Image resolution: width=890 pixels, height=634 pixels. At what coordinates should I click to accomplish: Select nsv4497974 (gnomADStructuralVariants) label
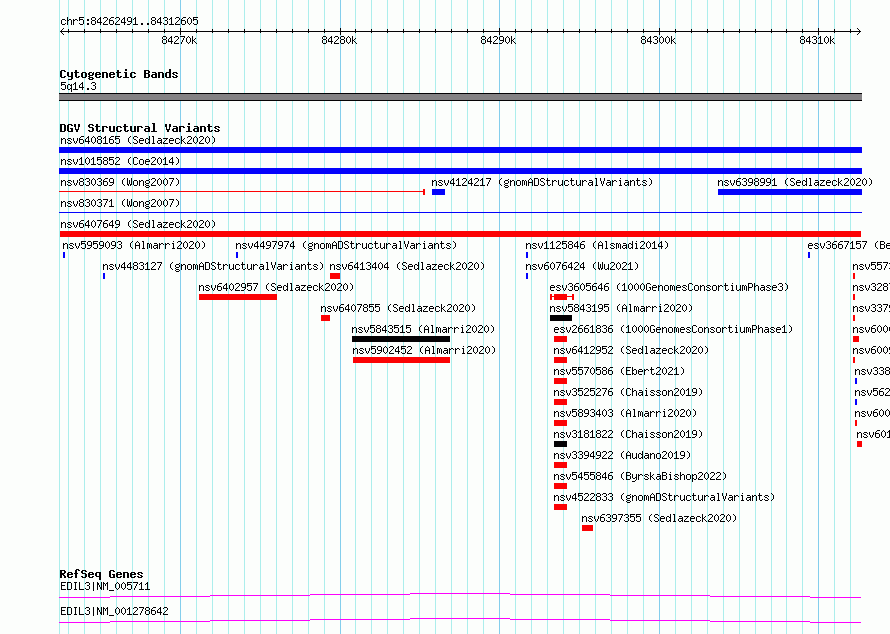(x=346, y=245)
